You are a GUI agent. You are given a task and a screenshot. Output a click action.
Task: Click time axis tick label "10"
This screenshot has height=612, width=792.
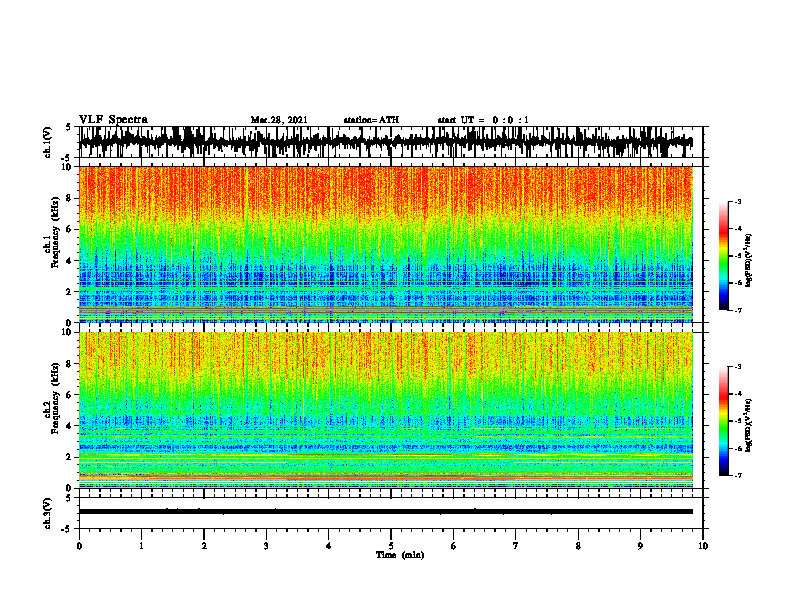[703, 546]
